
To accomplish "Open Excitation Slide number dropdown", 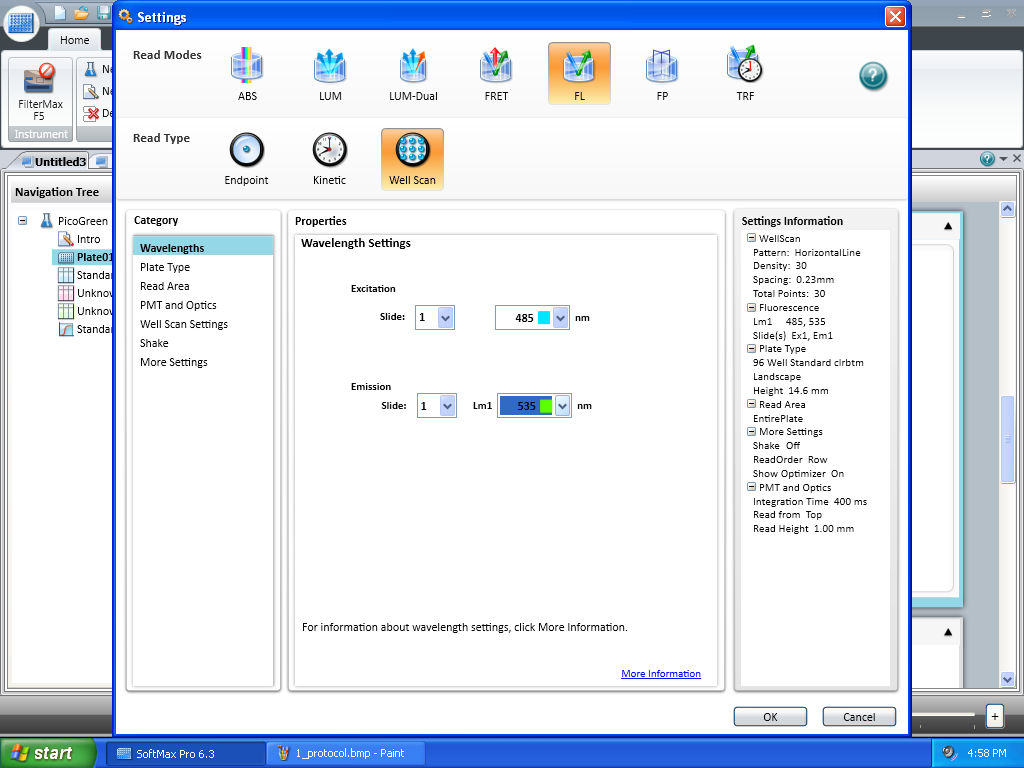I will (x=446, y=318).
